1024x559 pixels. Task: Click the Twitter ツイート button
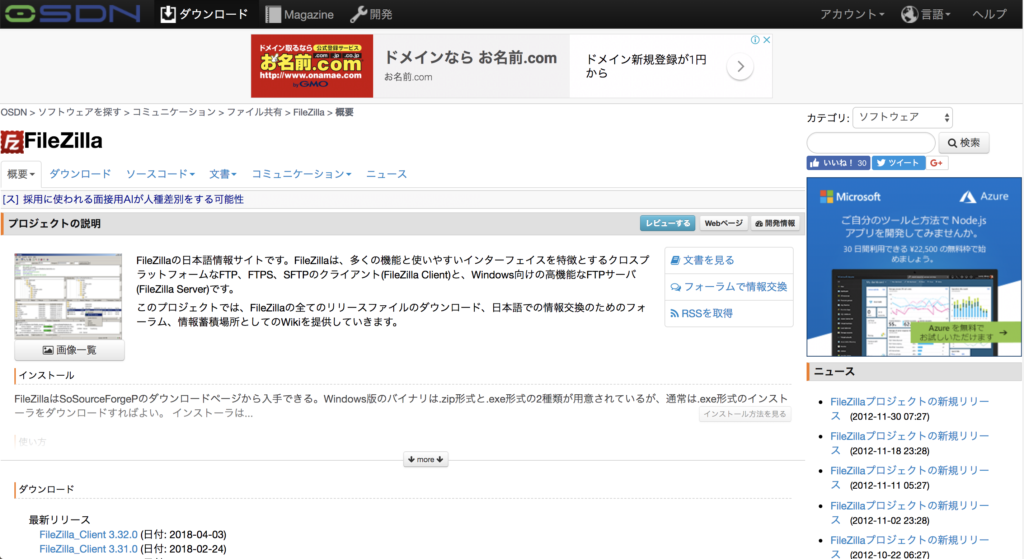coord(899,163)
